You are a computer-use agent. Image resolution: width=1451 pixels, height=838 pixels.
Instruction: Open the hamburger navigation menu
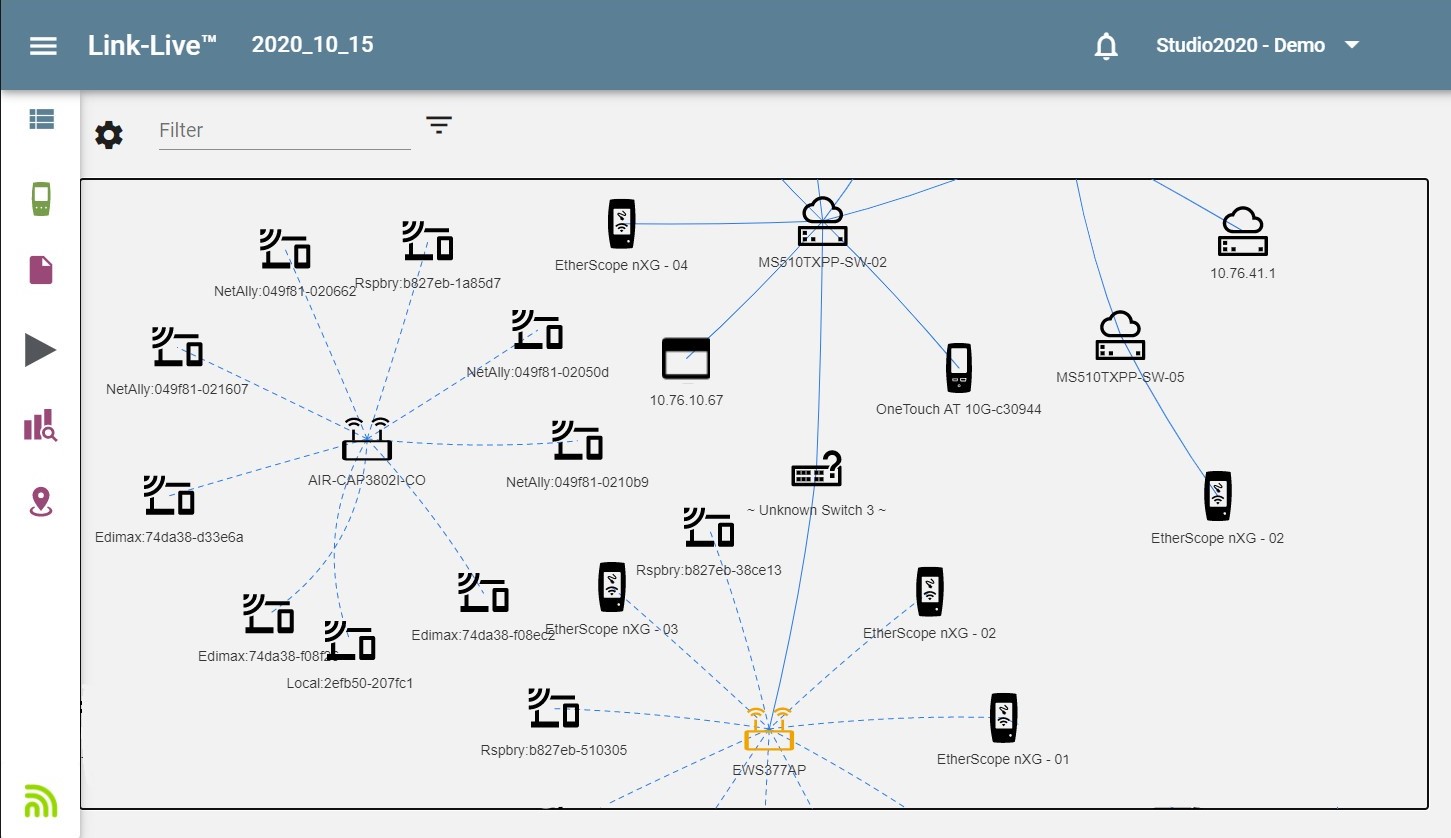coord(43,46)
